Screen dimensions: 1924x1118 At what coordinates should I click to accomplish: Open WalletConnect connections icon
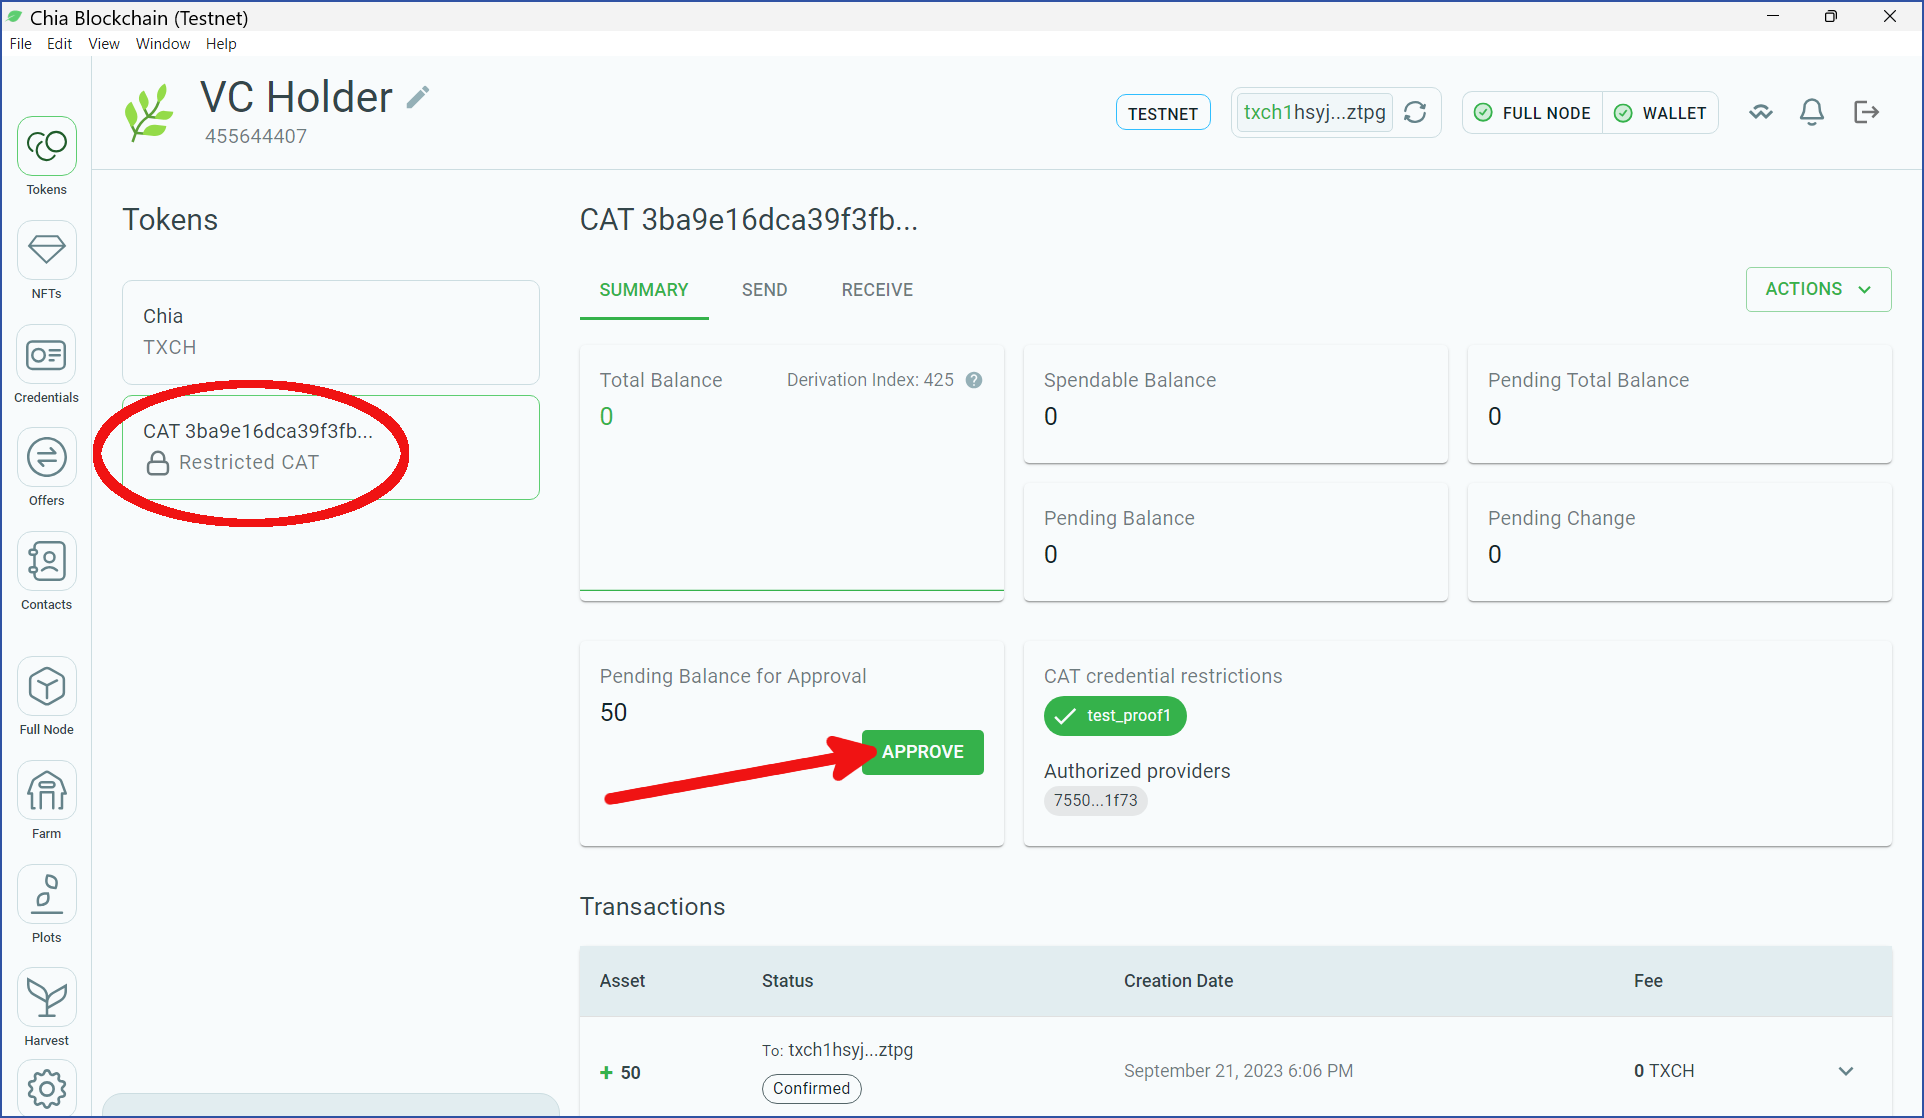pyautogui.click(x=1761, y=112)
